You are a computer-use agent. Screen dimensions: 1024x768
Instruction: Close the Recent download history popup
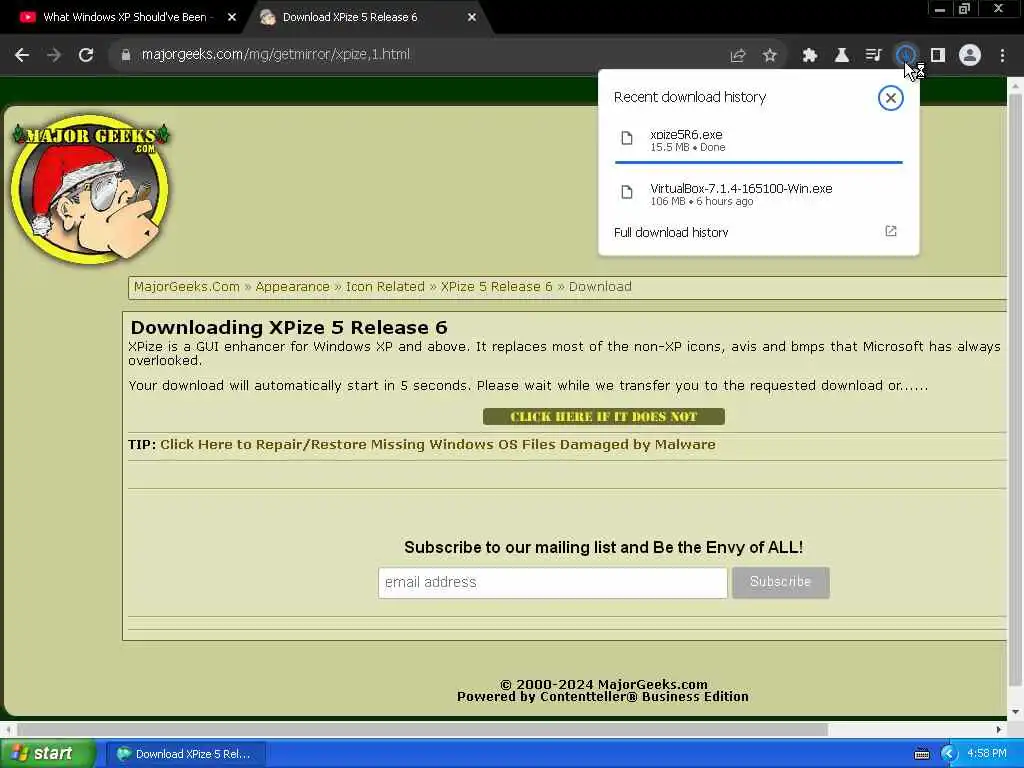coord(890,98)
